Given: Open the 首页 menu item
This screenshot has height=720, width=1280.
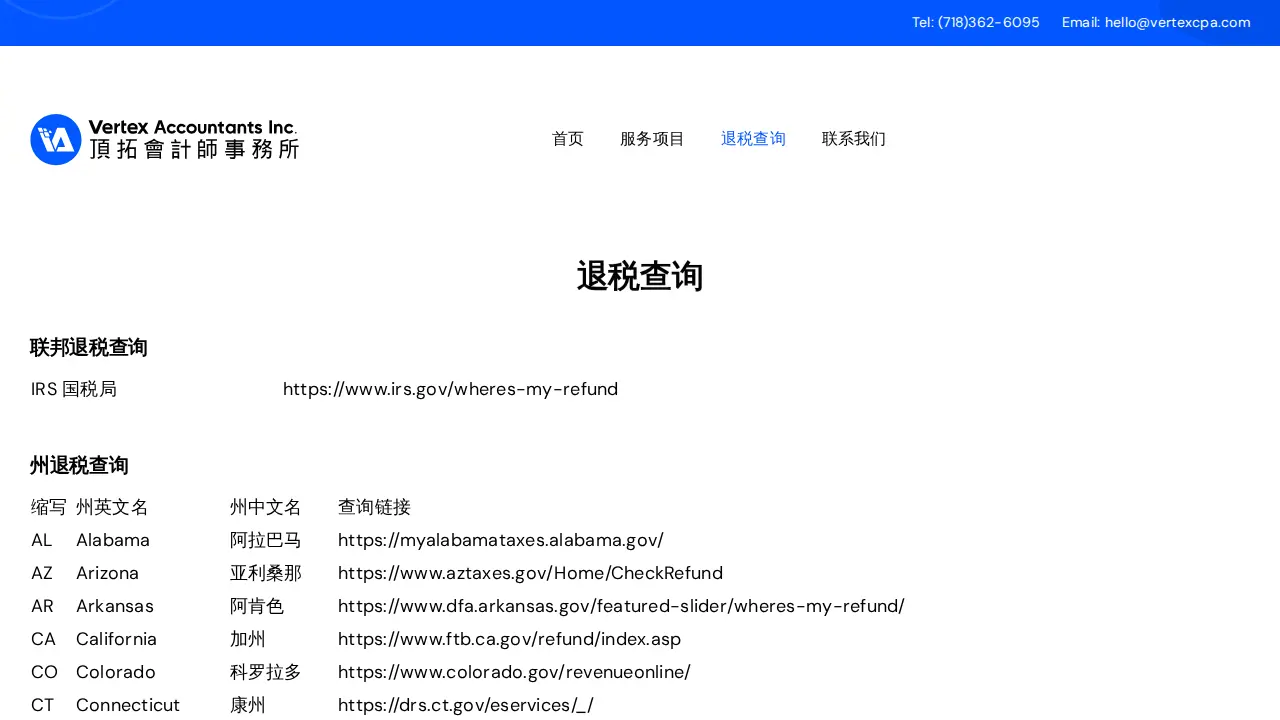Looking at the screenshot, I should [568, 139].
